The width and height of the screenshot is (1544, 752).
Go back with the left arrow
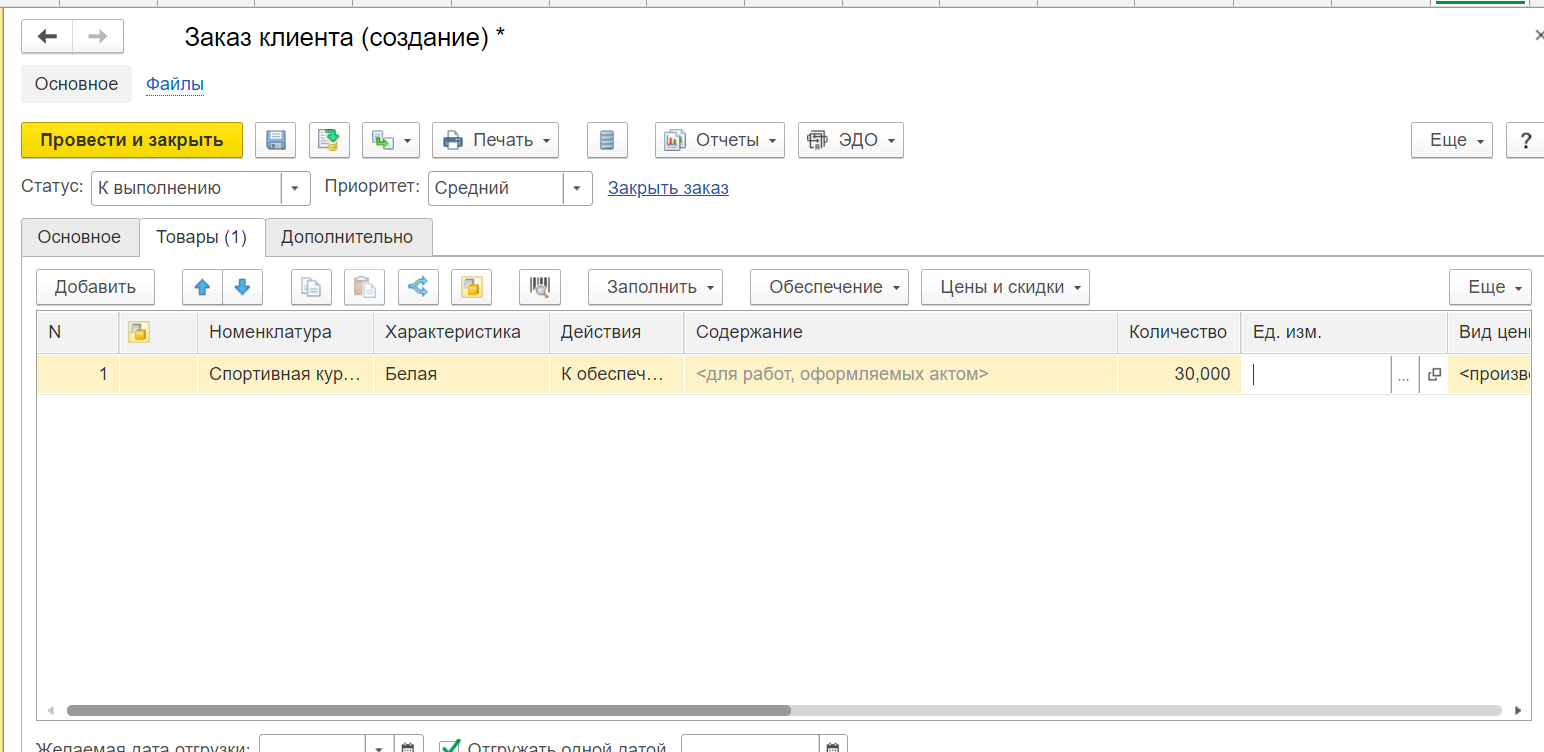click(47, 37)
